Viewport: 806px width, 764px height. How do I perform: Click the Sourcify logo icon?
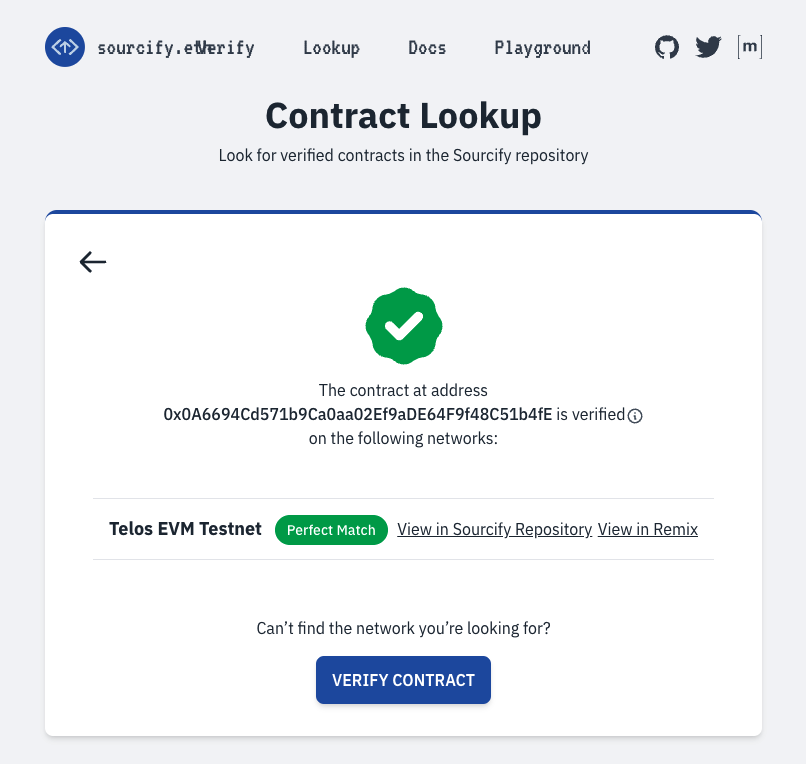pos(65,47)
